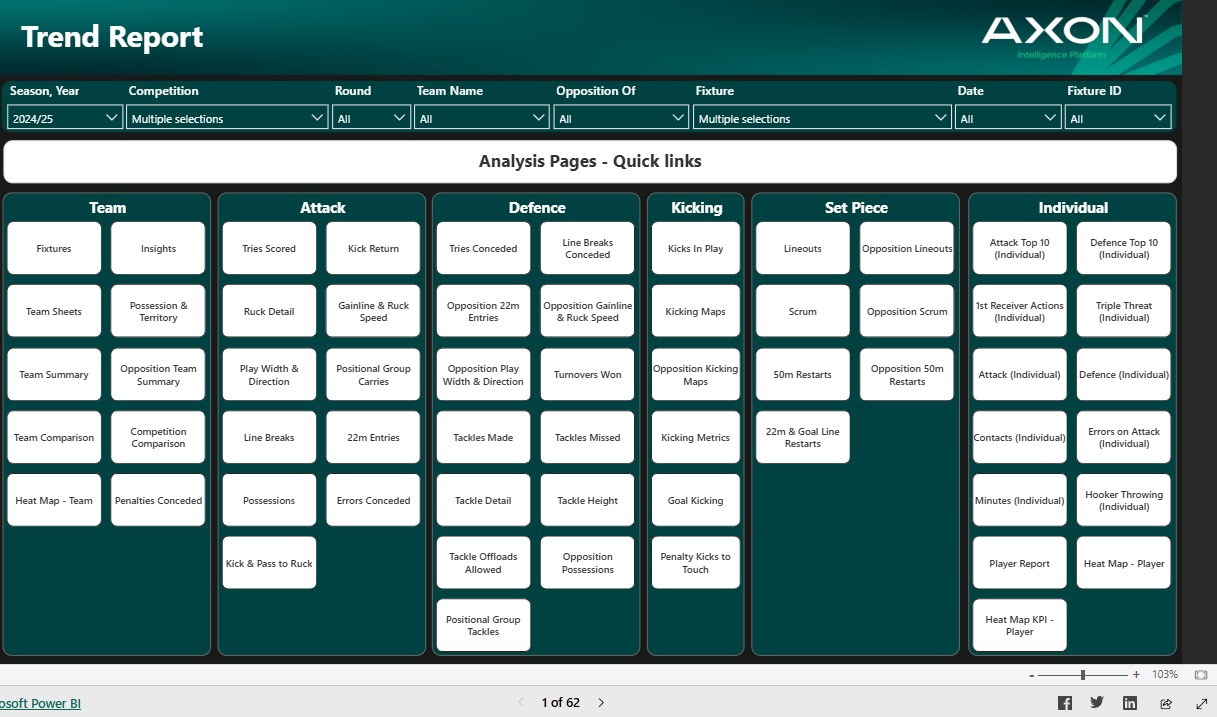The image size is (1217, 717).
Task: Go back using the left page chevron
Action: (x=521, y=702)
